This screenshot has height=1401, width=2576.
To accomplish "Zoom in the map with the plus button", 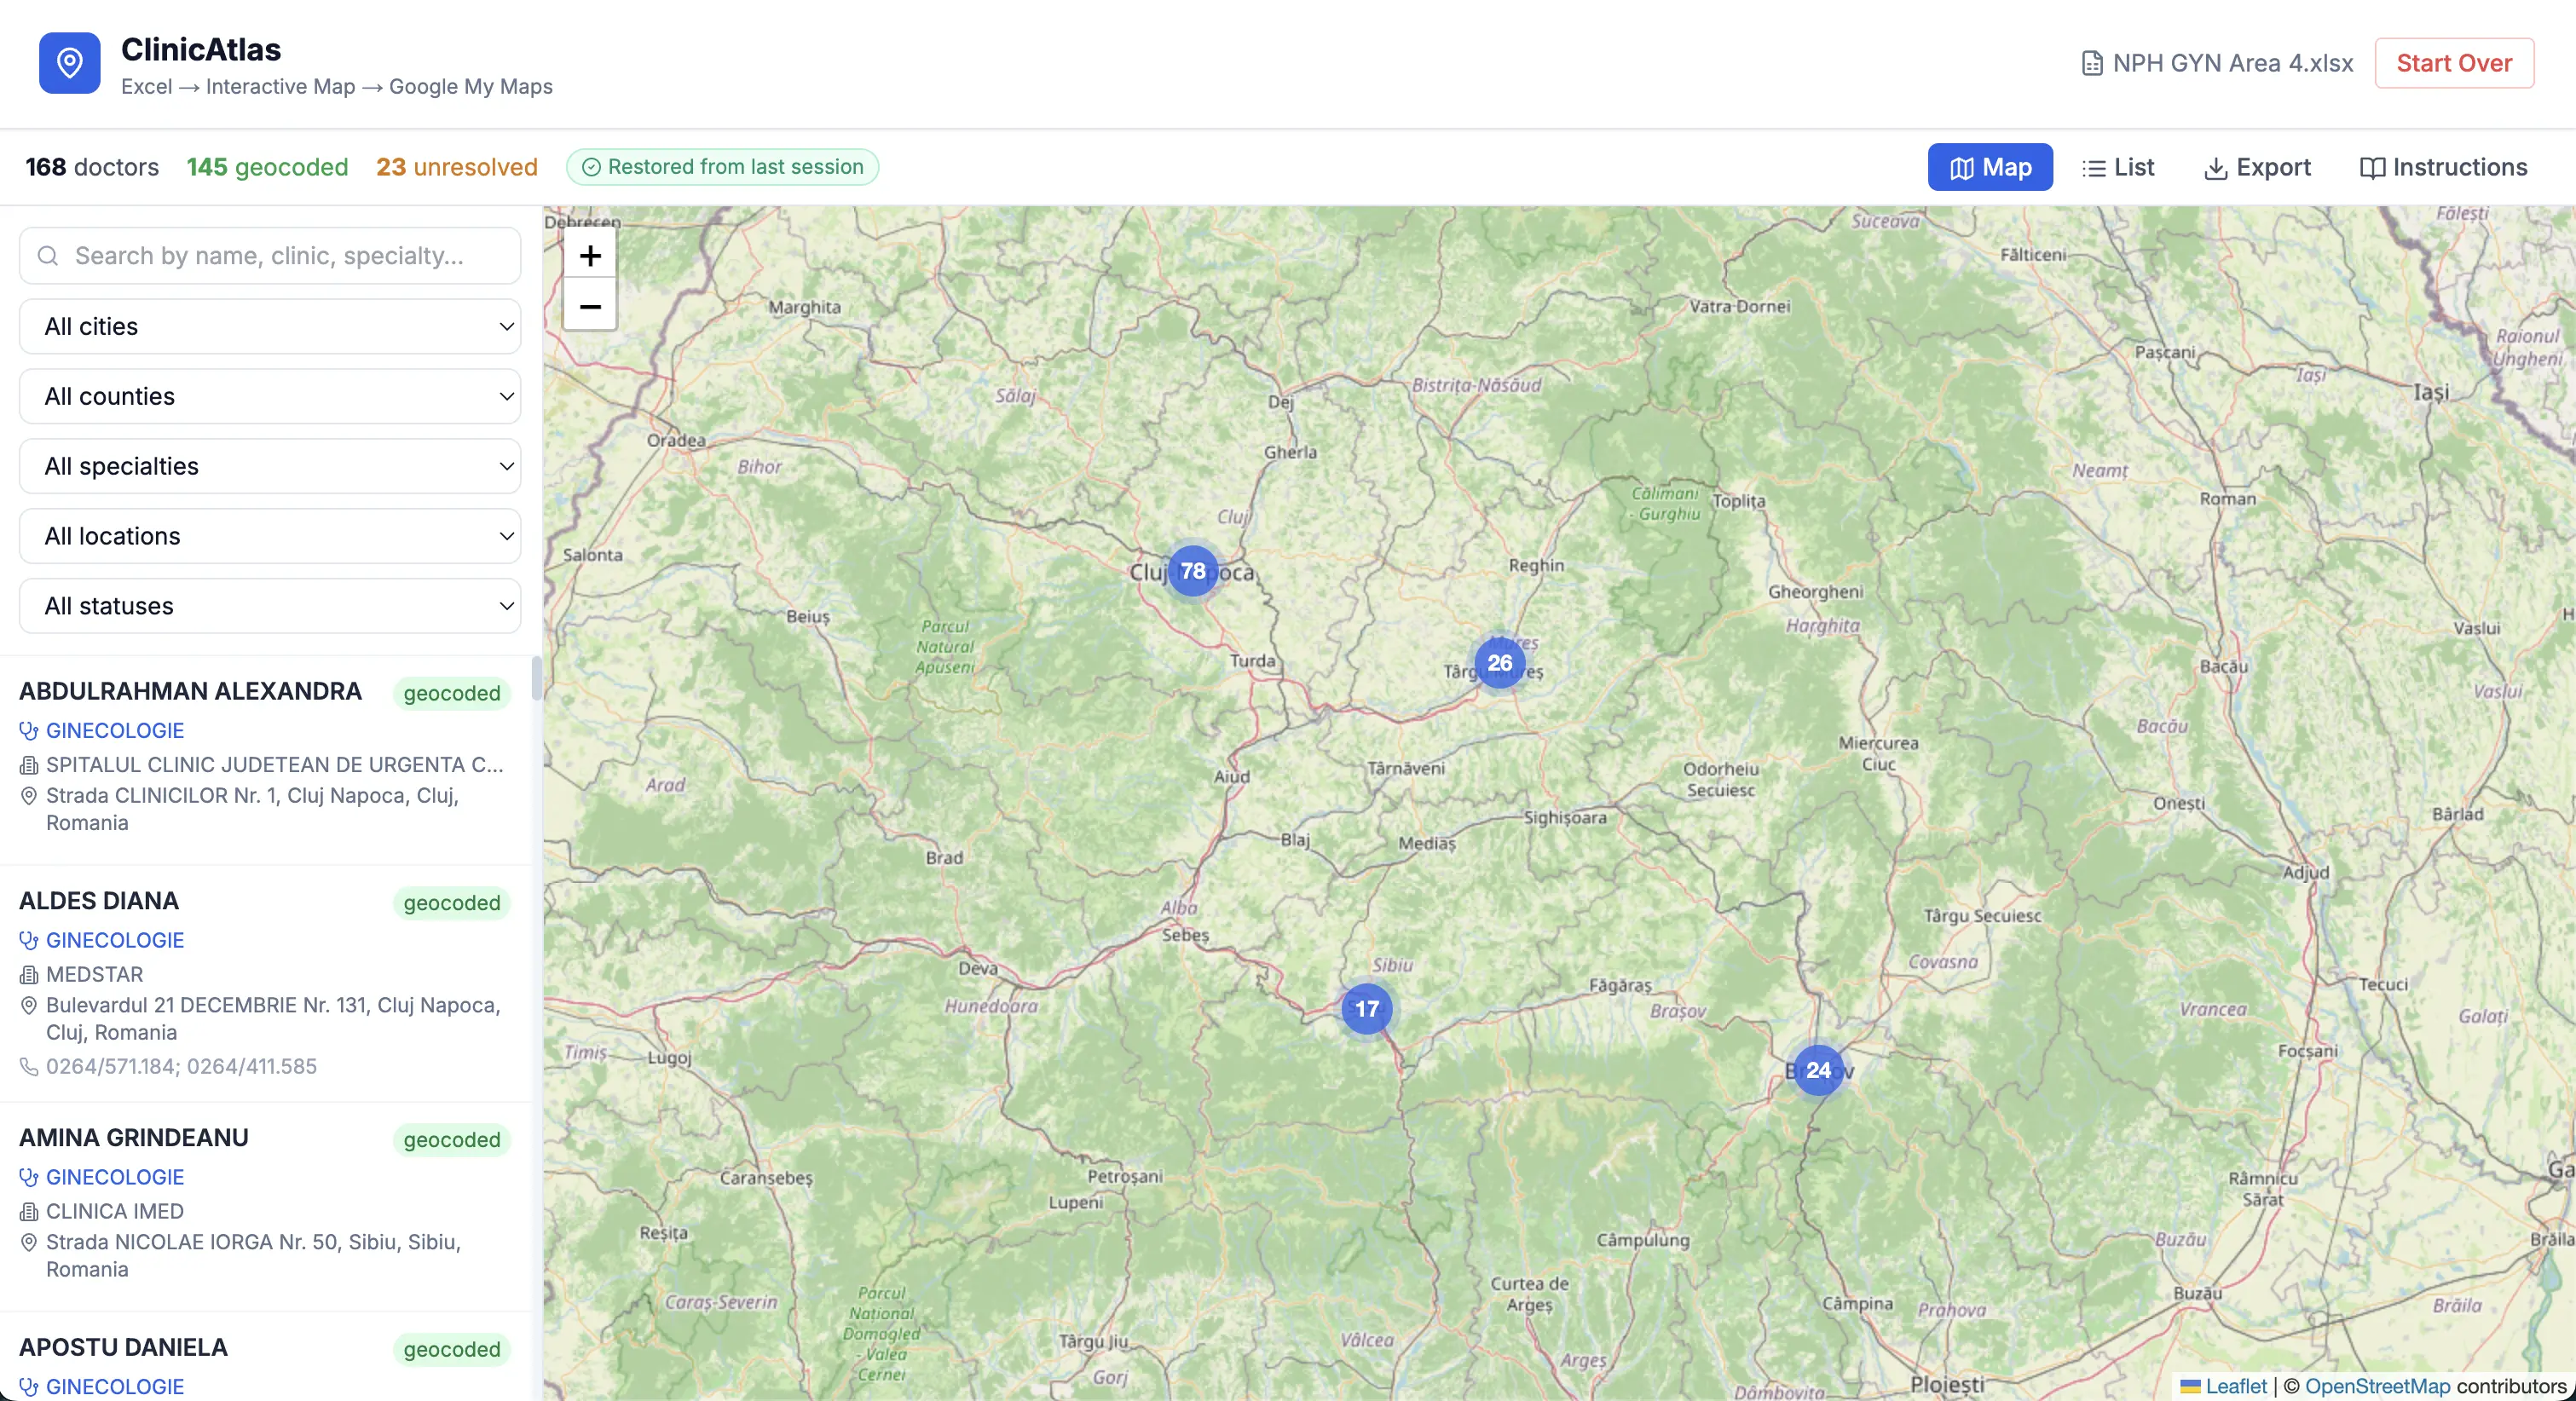I will point(590,256).
